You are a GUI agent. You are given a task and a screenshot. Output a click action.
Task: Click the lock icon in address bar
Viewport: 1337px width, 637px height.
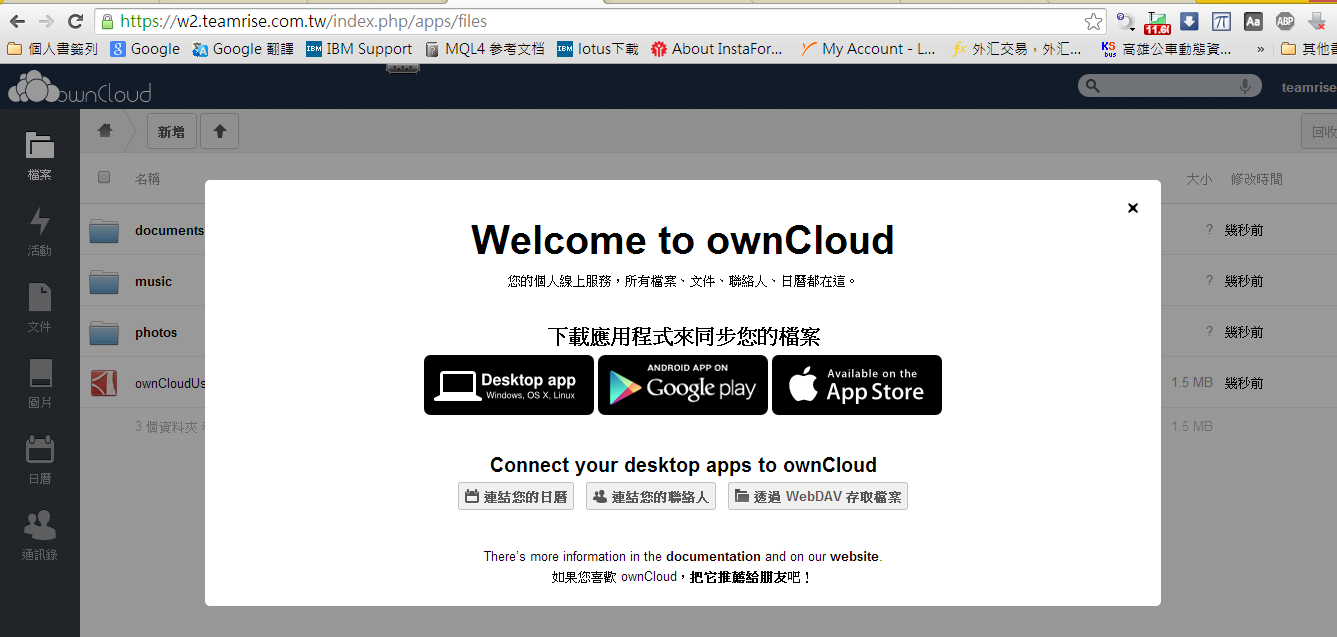pos(107,21)
